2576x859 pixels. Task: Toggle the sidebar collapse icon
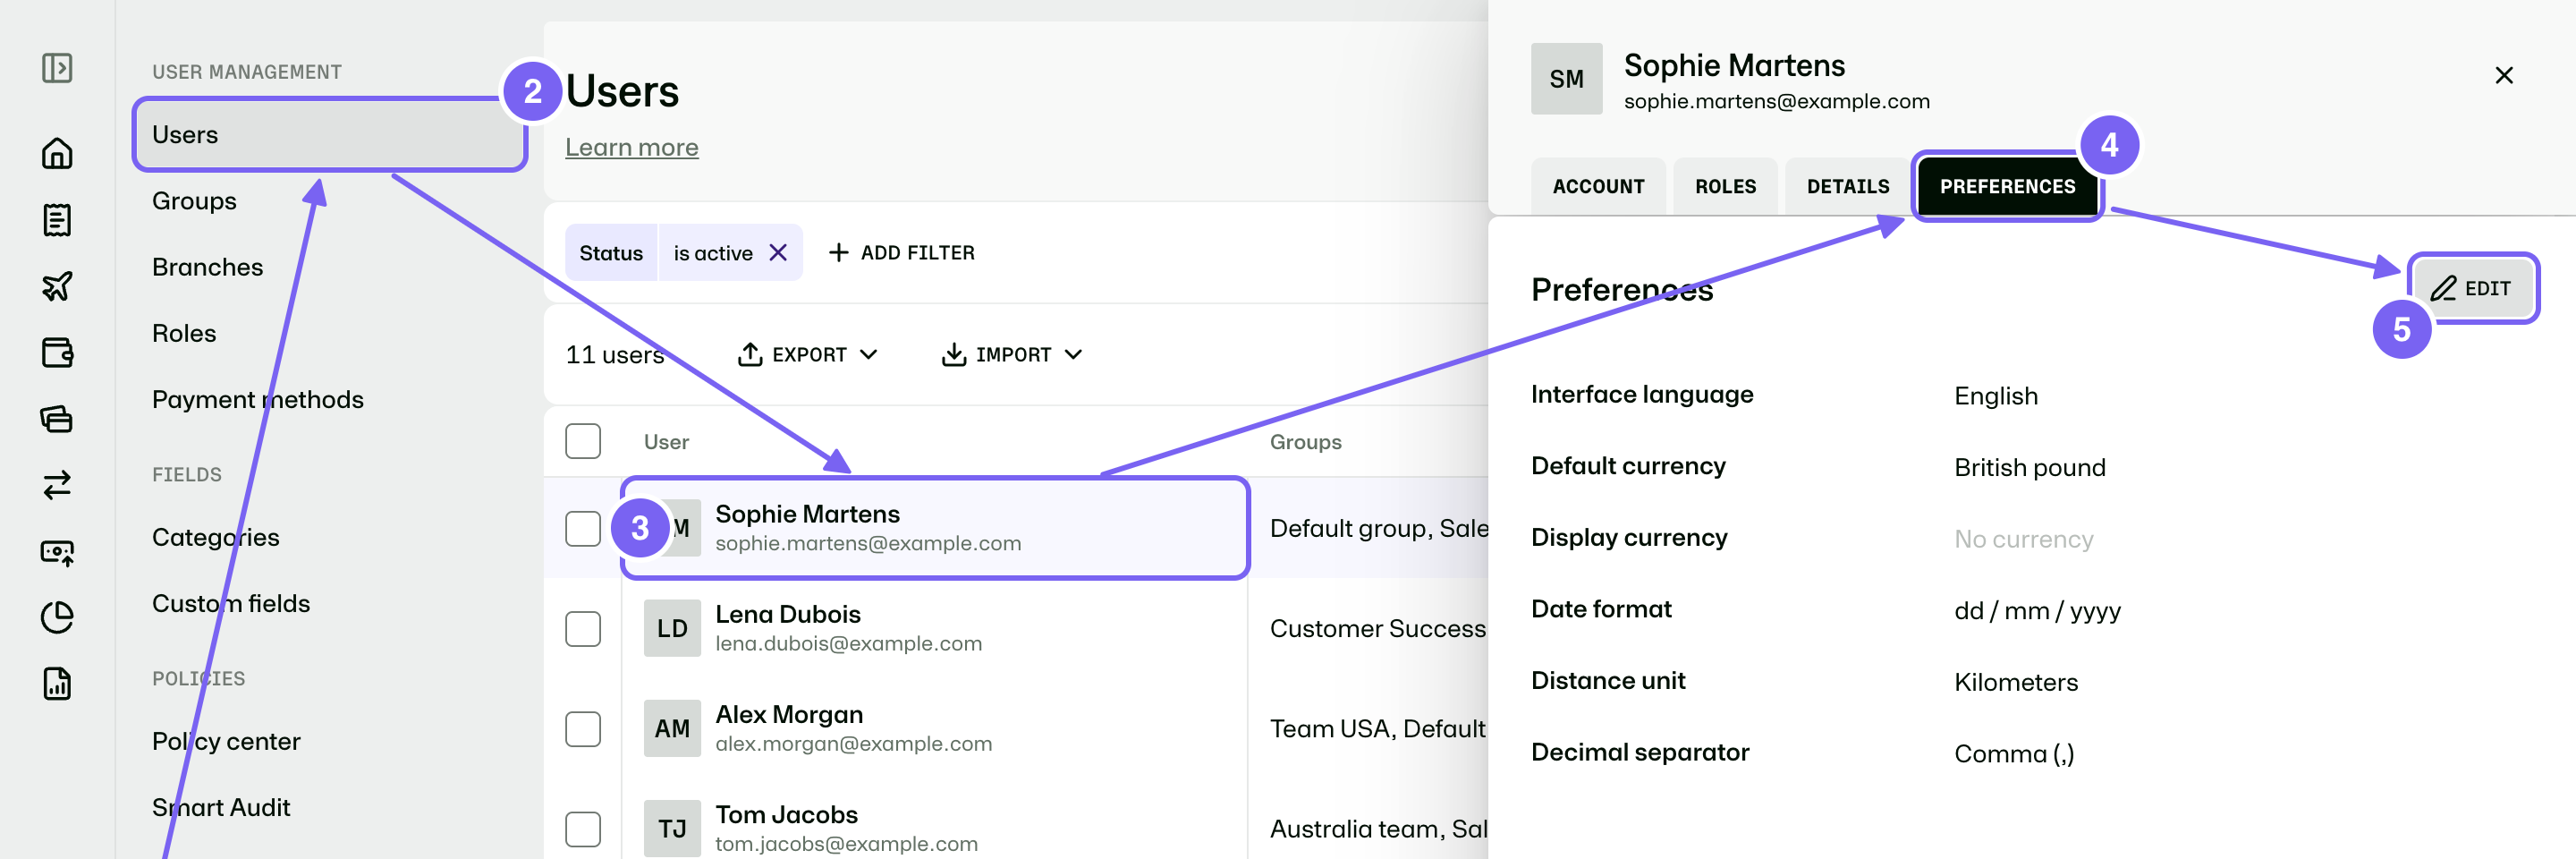tap(57, 68)
